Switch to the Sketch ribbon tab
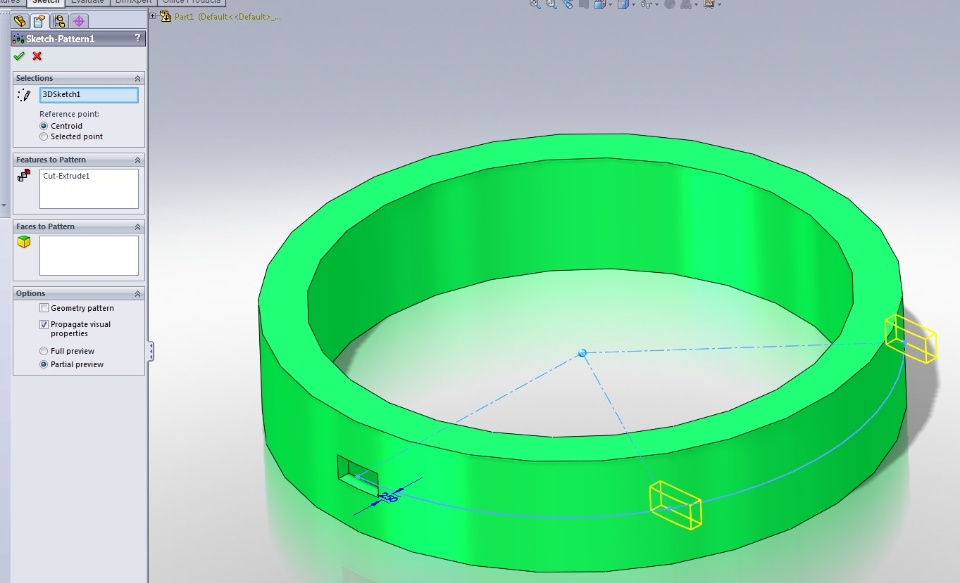The width and height of the screenshot is (960, 583). tap(45, 2)
